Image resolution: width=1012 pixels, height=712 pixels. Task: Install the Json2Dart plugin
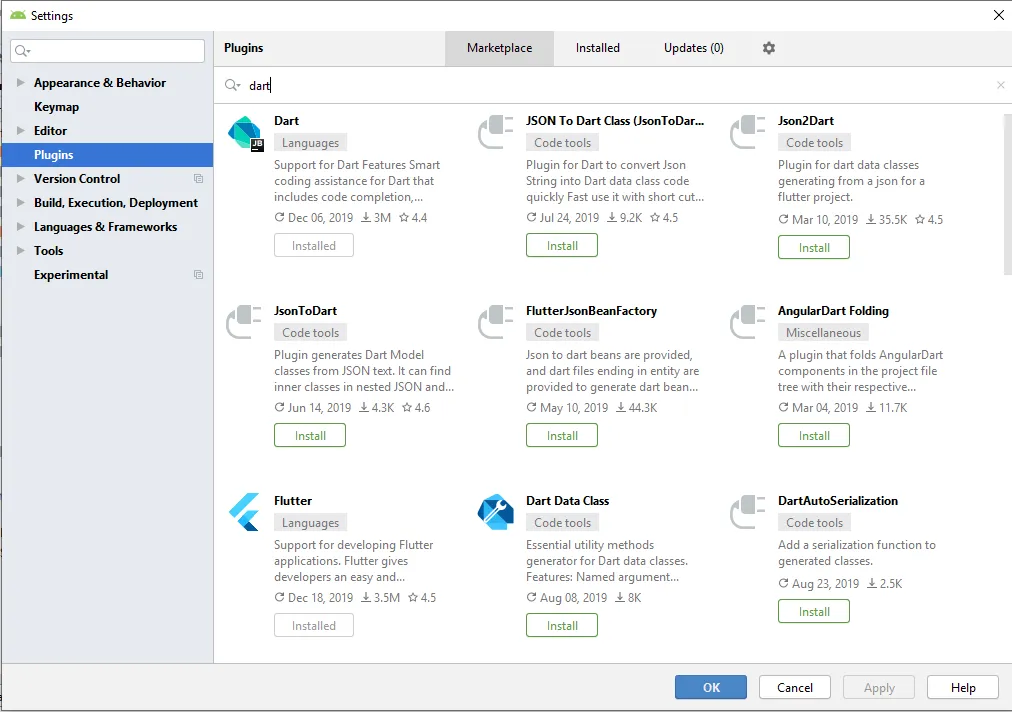(x=814, y=247)
